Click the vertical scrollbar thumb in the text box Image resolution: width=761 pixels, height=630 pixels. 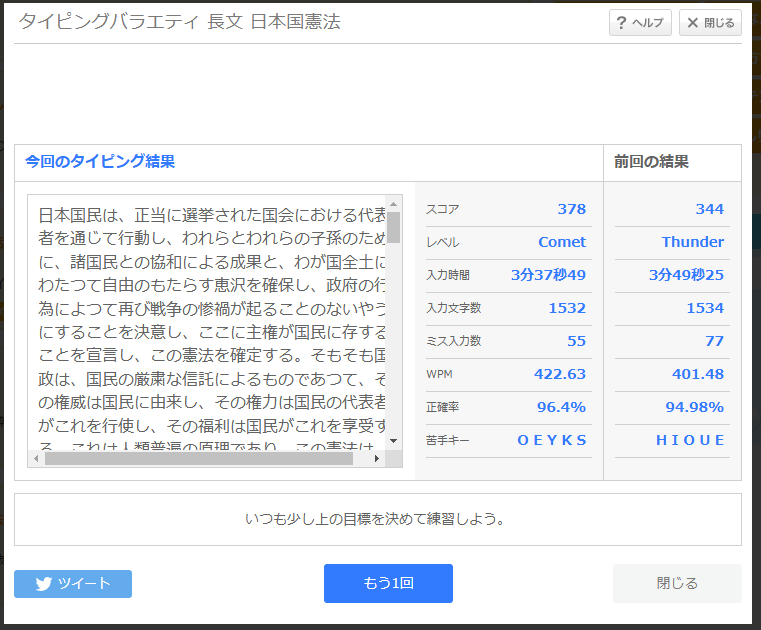click(394, 228)
